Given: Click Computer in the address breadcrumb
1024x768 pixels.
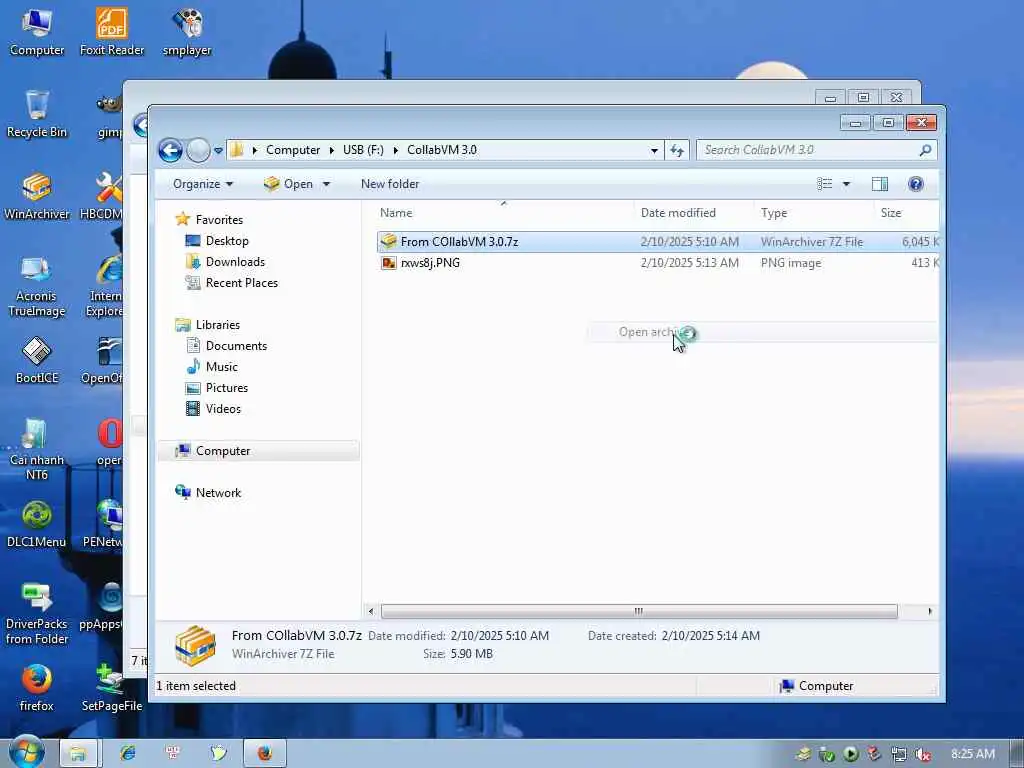Looking at the screenshot, I should [x=293, y=150].
